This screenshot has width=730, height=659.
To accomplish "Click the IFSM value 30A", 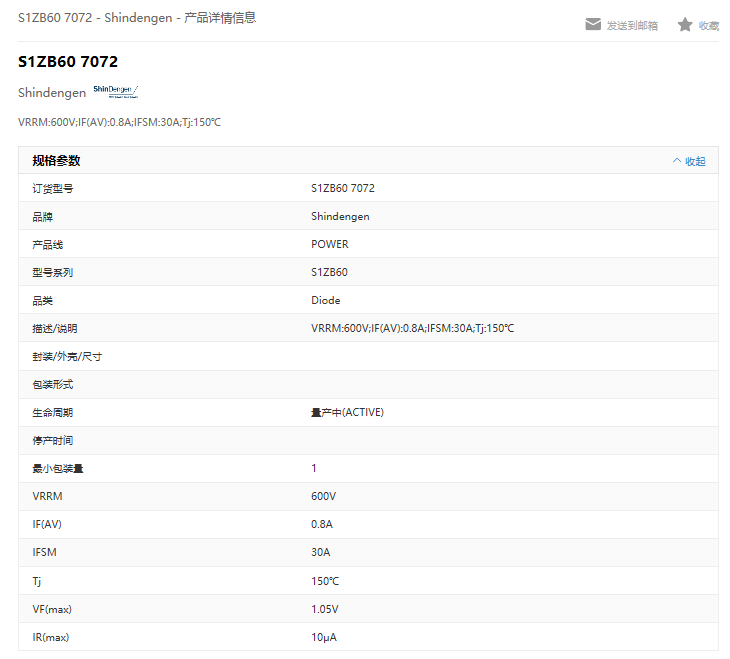I will [320, 552].
